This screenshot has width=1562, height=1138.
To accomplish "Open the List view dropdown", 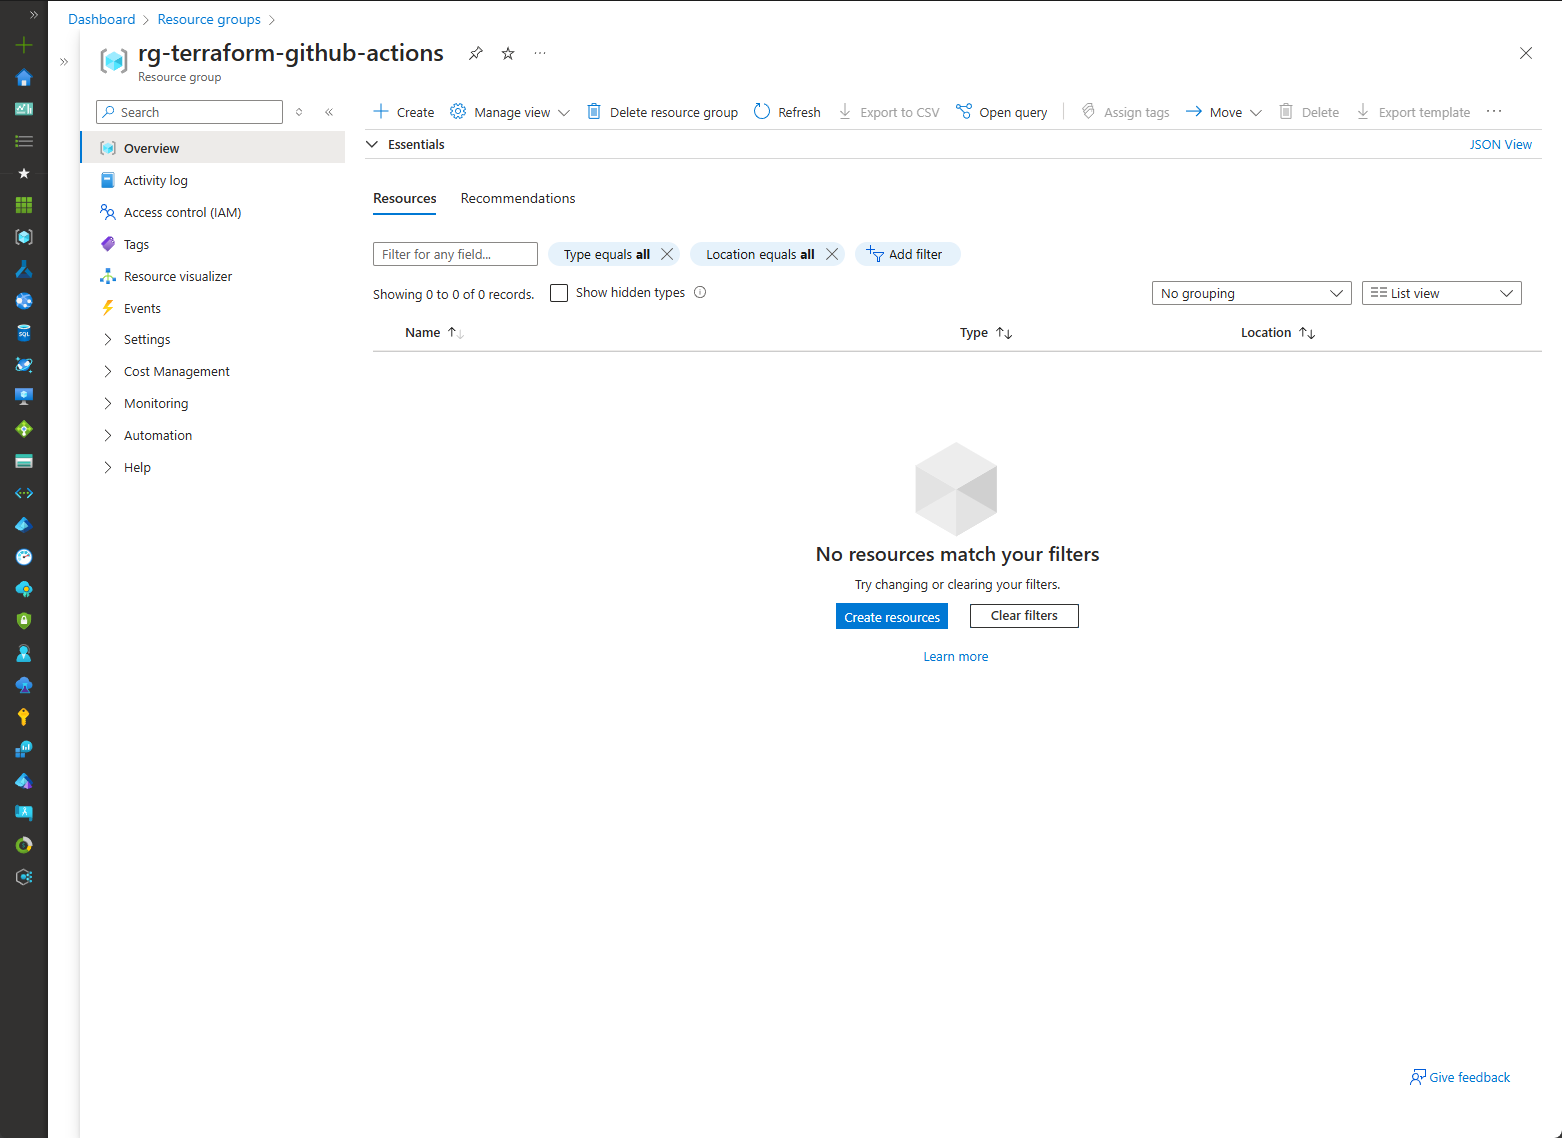I will [x=1441, y=293].
